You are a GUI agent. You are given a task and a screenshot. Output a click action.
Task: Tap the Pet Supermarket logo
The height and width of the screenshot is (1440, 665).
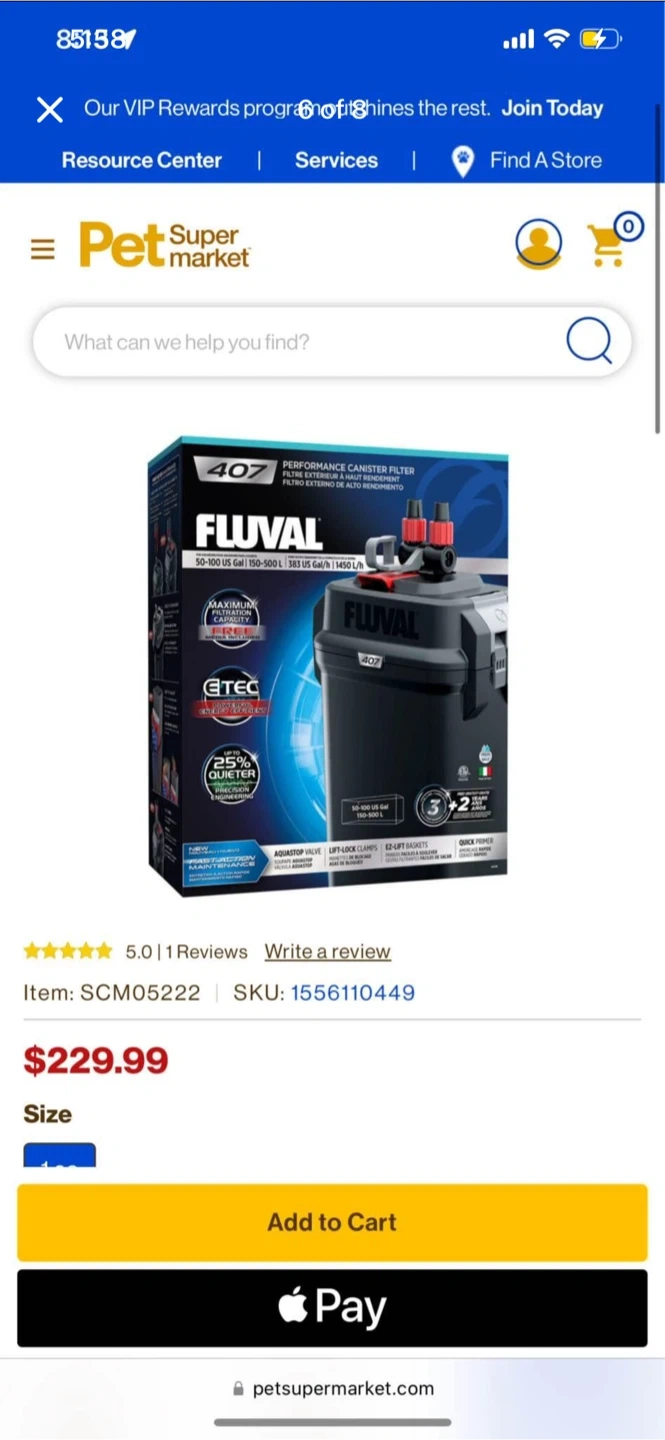[x=165, y=244]
